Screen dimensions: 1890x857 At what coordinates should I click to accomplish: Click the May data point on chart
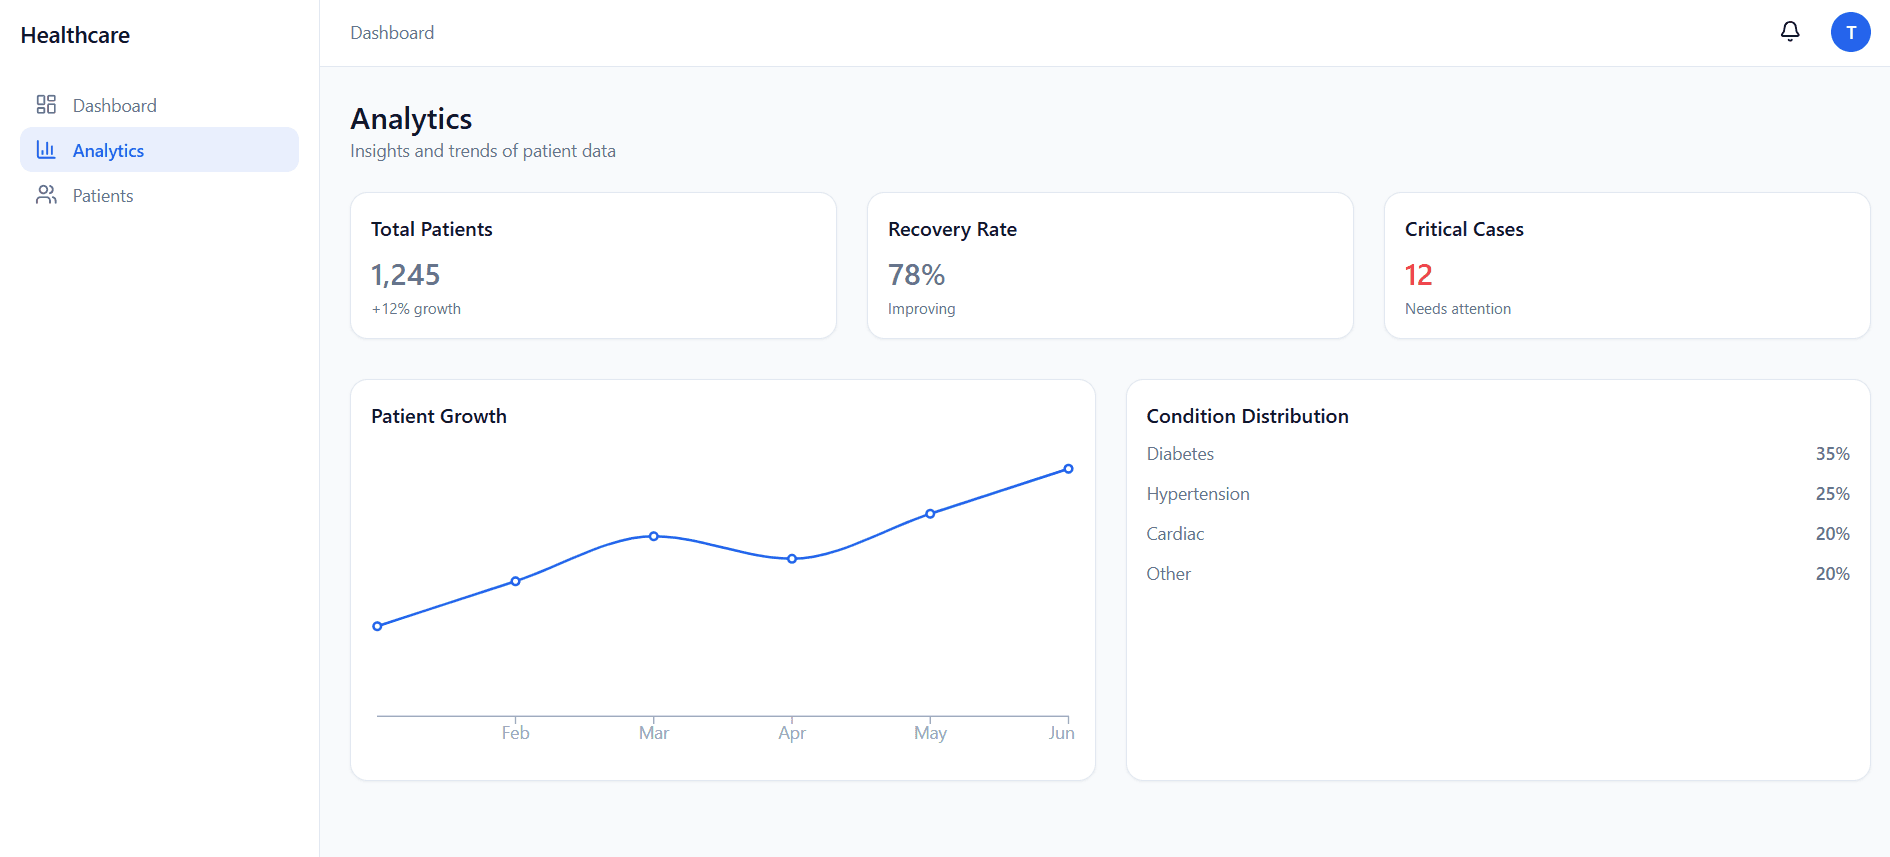pos(930,514)
